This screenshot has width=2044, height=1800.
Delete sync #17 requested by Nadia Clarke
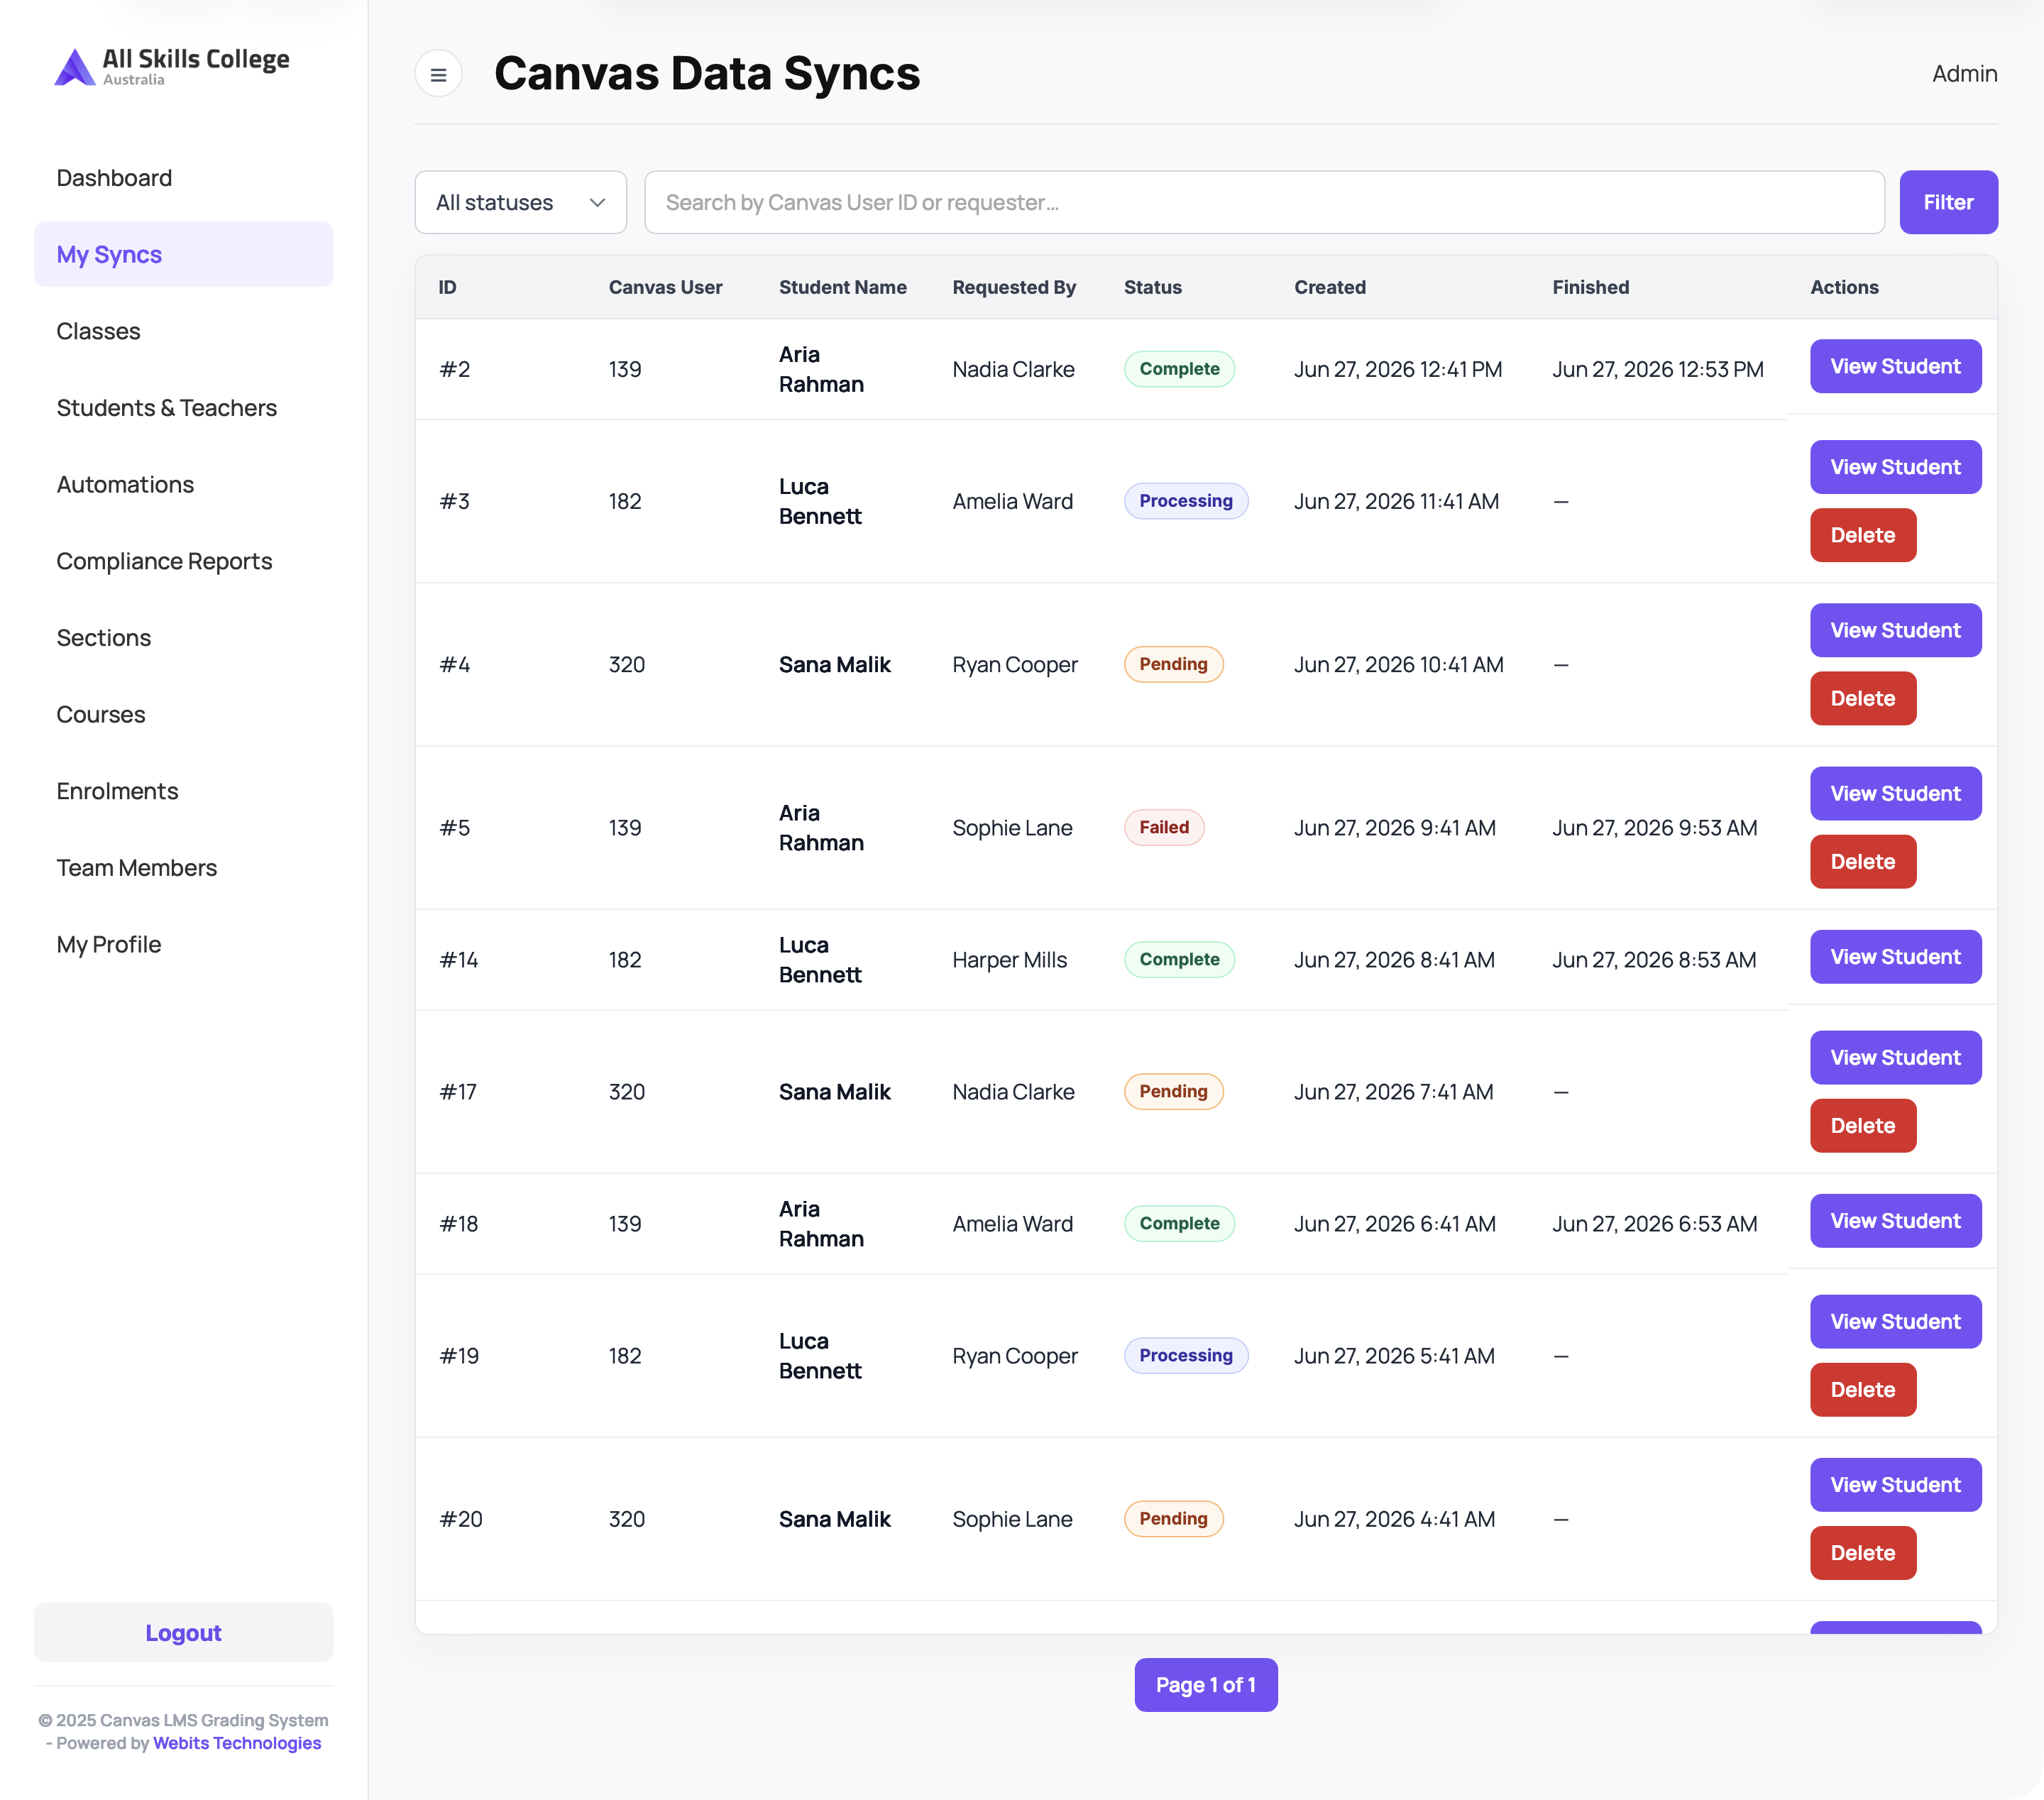[x=1862, y=1126]
